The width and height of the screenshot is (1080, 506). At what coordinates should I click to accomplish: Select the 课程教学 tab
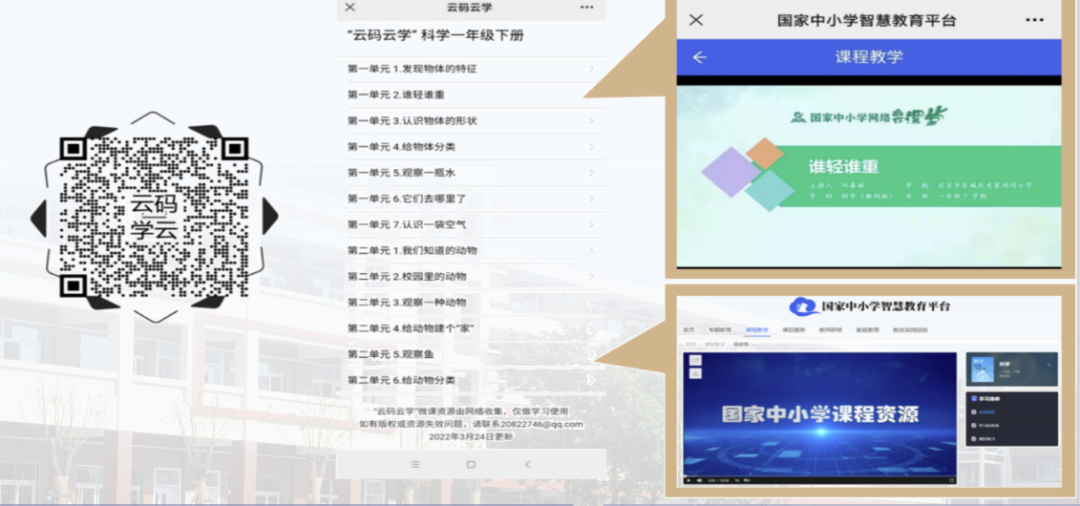click(757, 330)
